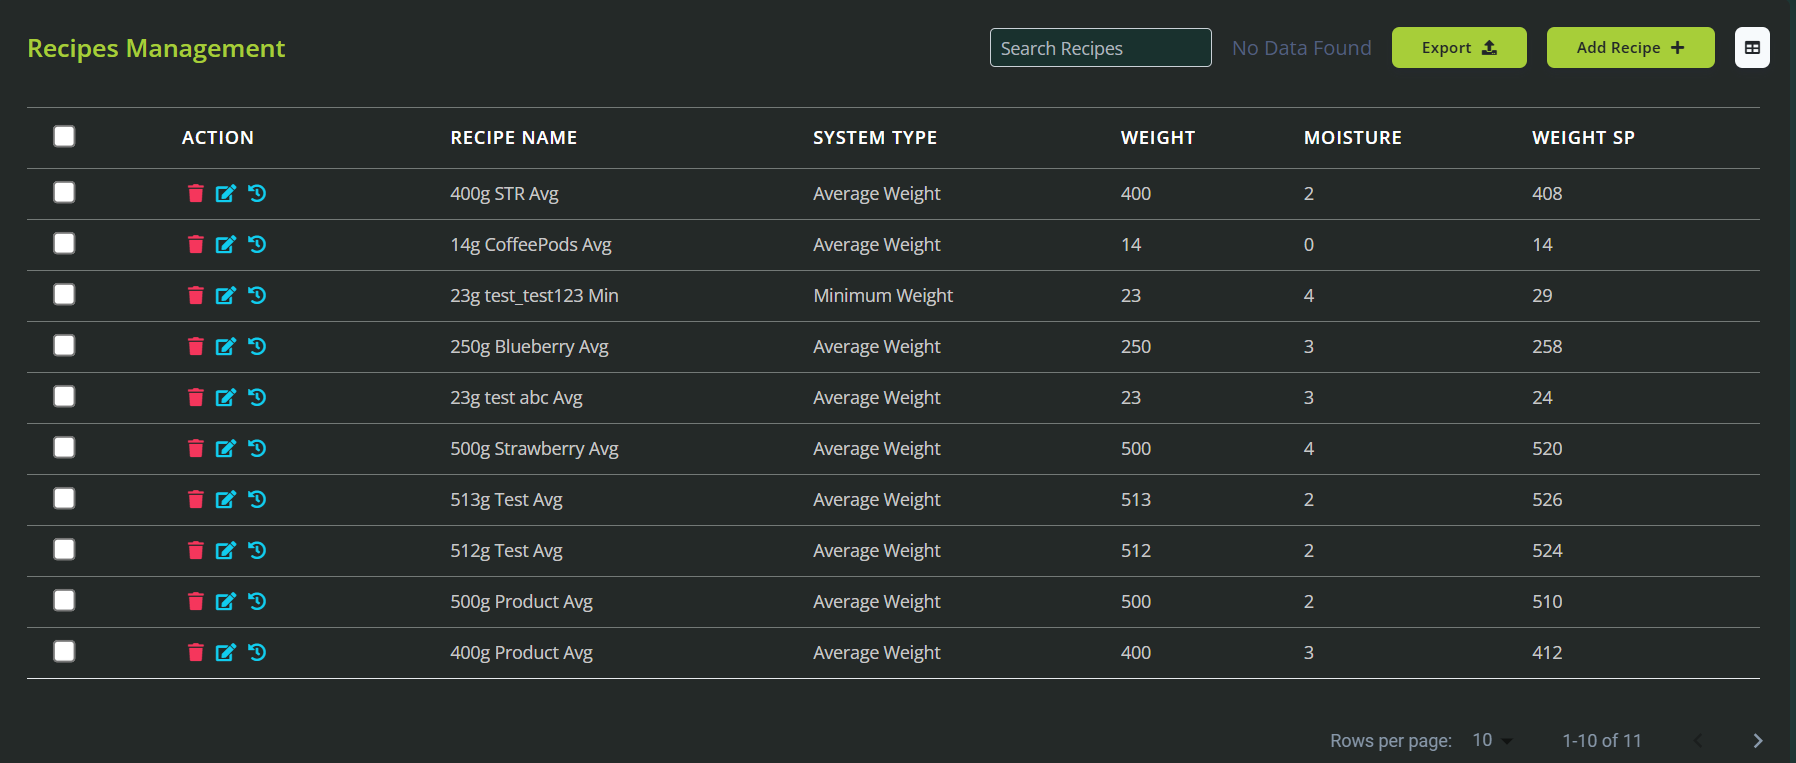Sort by Recipe Name column header
1796x763 pixels.
(513, 138)
